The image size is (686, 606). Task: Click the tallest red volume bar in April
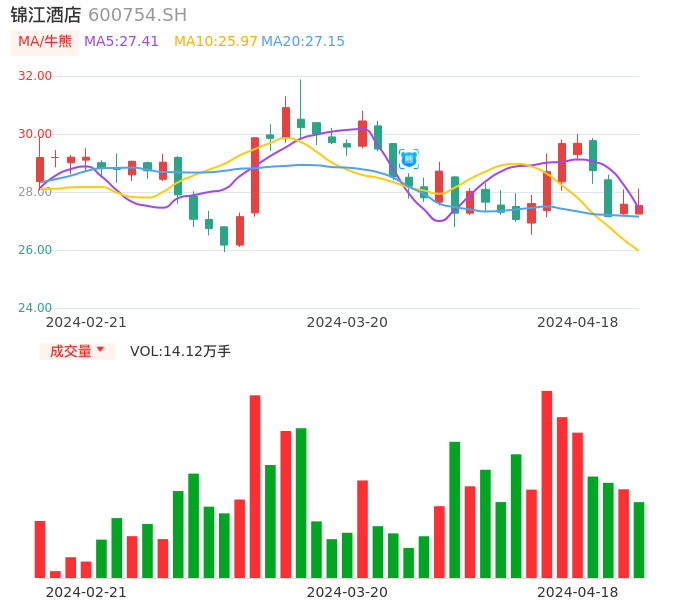coord(547,484)
